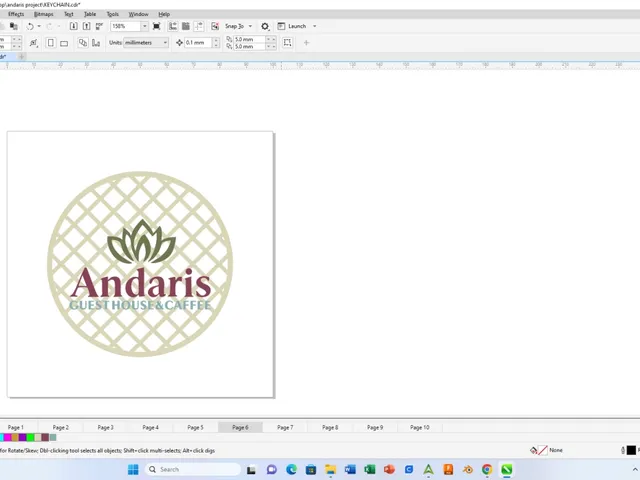
Task: Click the page dimension options icon
Action: [x=33, y=42]
